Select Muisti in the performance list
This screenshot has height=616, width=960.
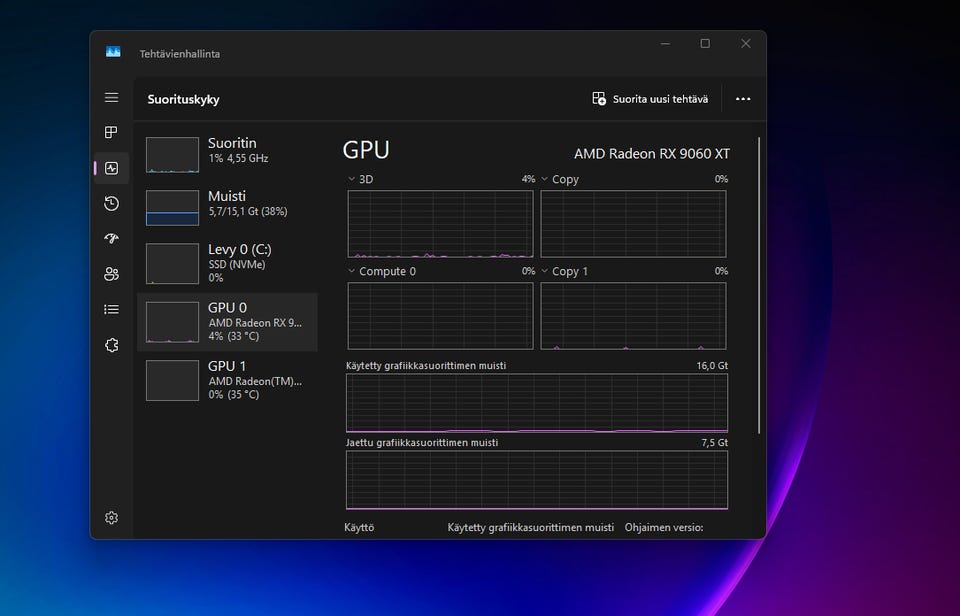click(228, 208)
